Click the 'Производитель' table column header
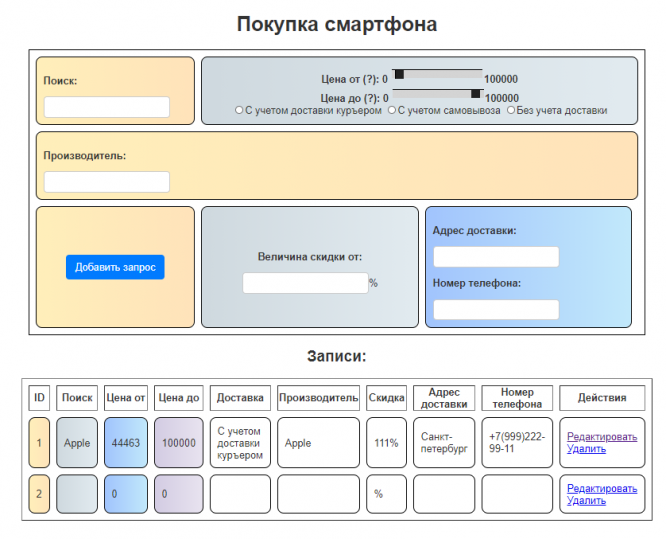This screenshot has height=539, width=666. pos(318,398)
